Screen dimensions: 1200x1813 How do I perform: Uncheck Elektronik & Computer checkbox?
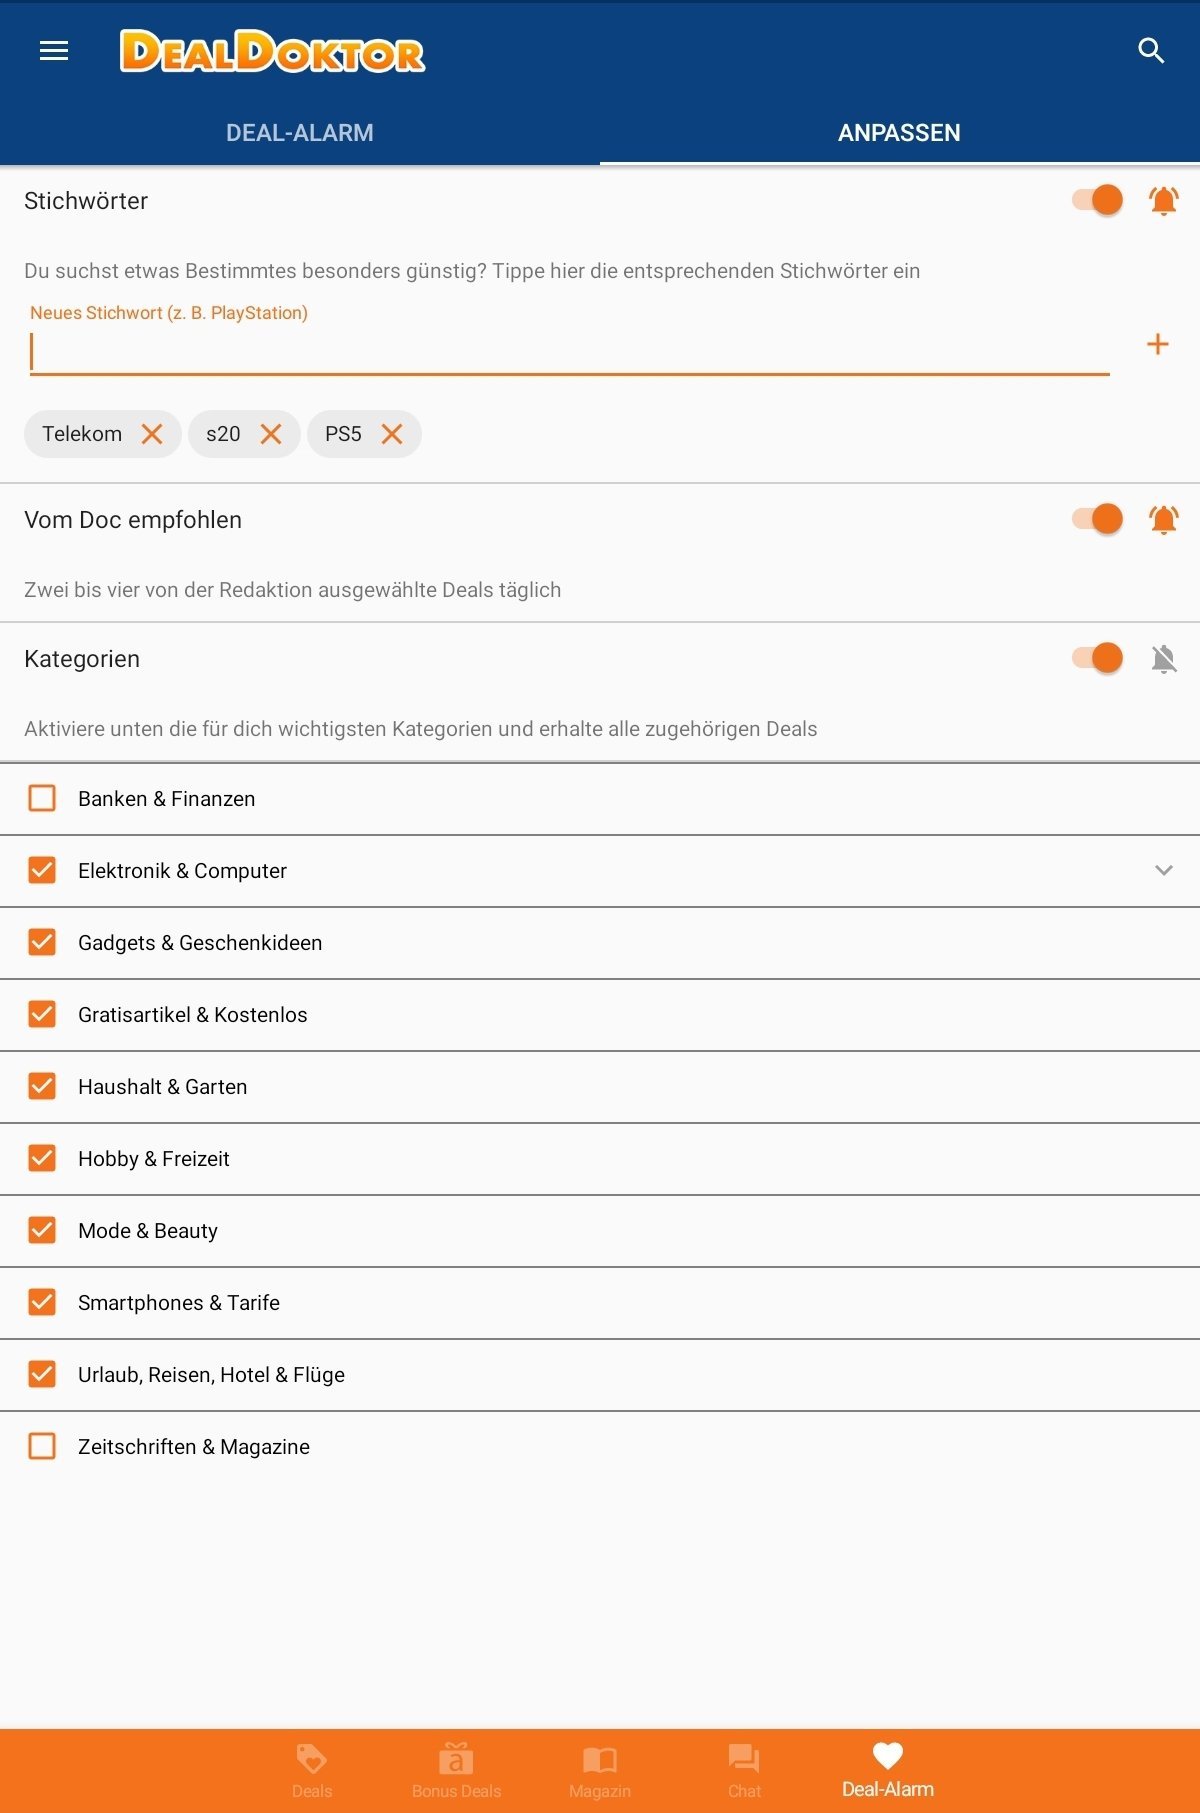pos(42,870)
